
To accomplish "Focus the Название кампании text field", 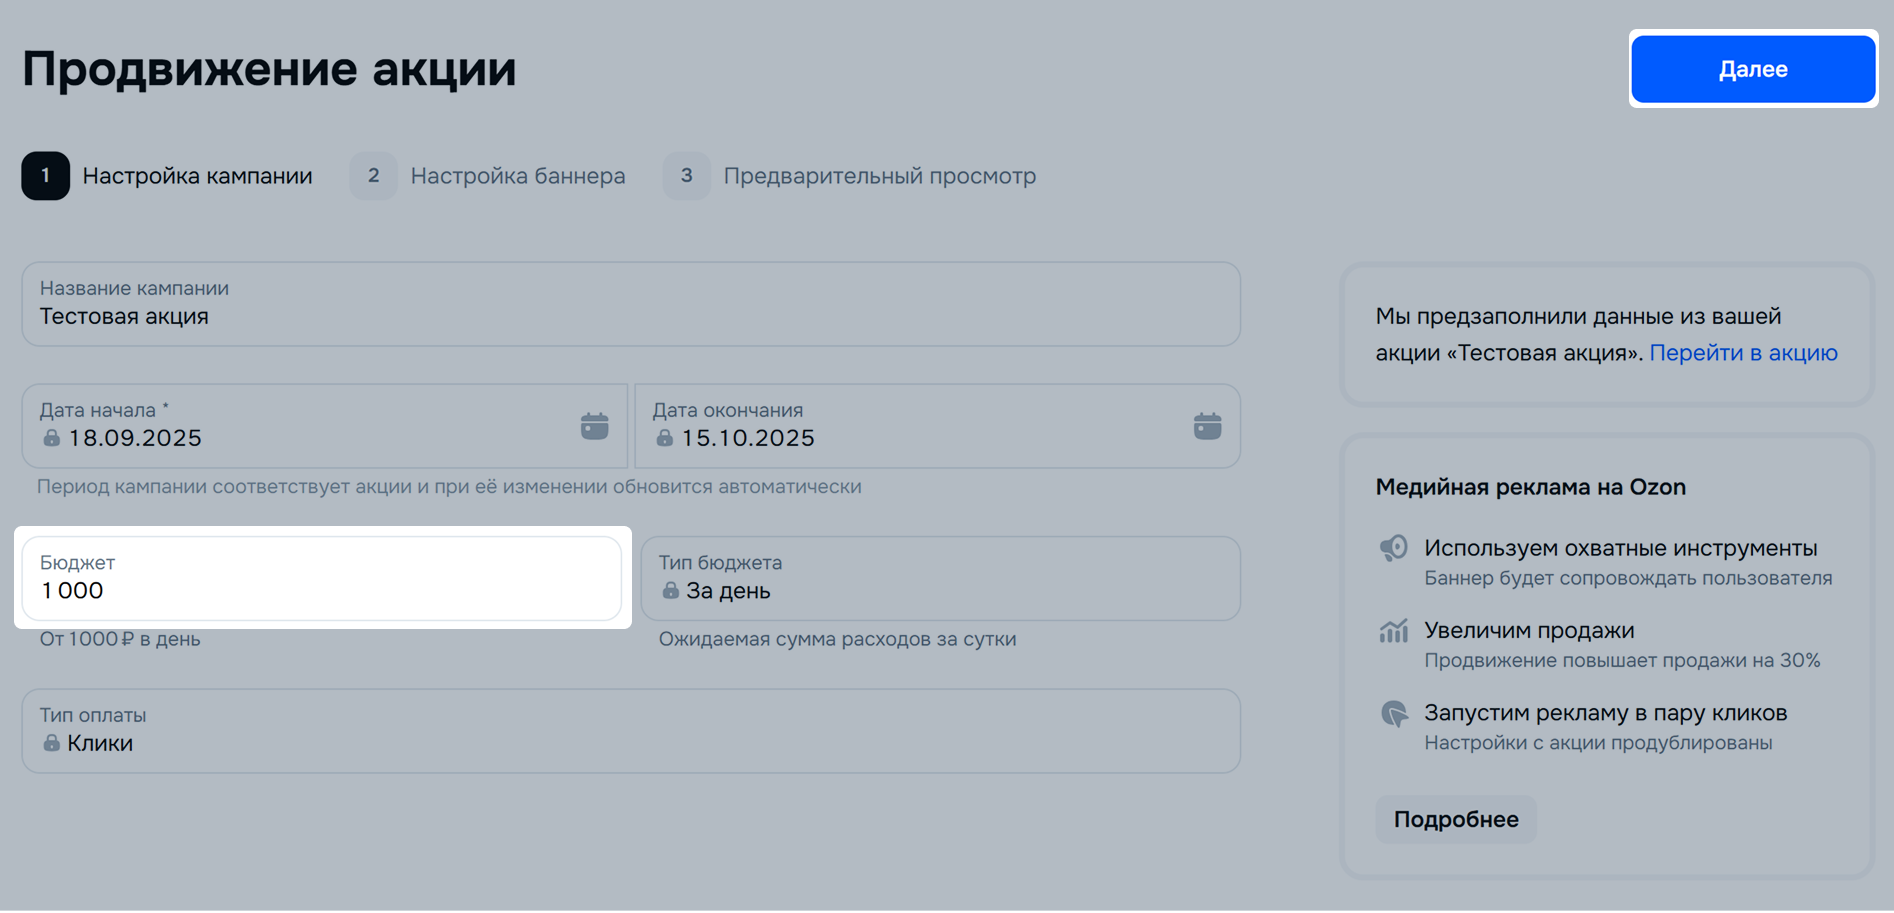I will pos(630,305).
